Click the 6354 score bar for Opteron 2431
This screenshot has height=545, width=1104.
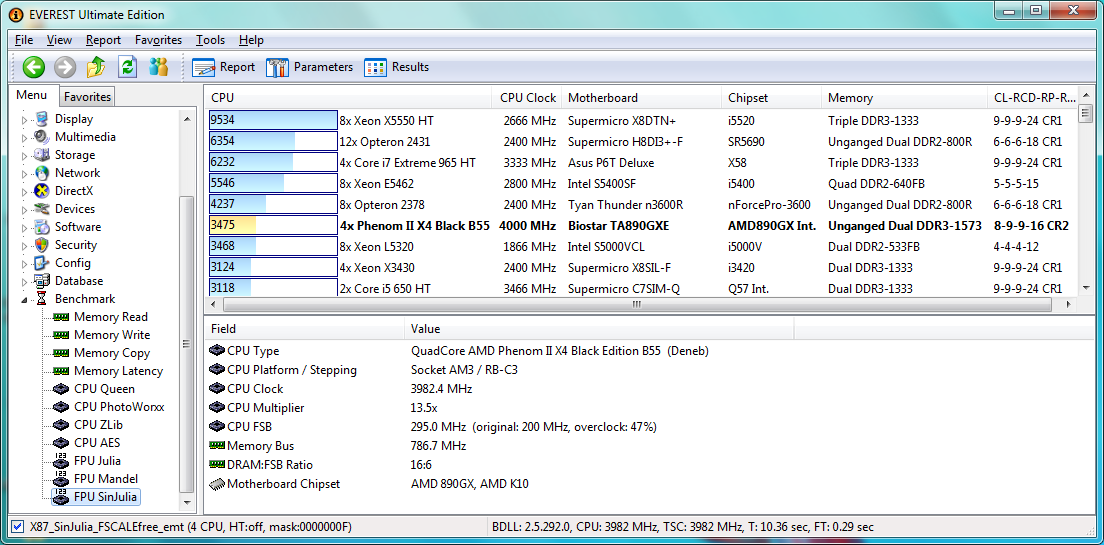coord(273,142)
